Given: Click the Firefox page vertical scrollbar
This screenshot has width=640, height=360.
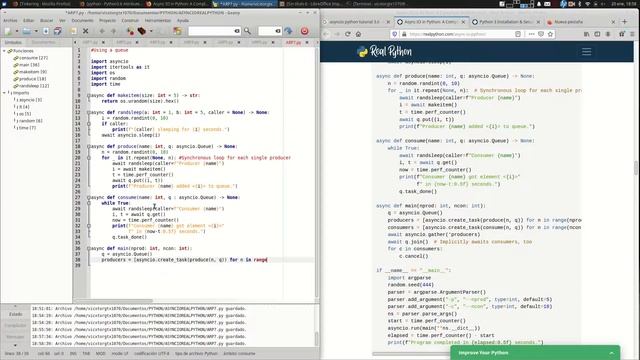Looking at the screenshot, I should (636, 167).
